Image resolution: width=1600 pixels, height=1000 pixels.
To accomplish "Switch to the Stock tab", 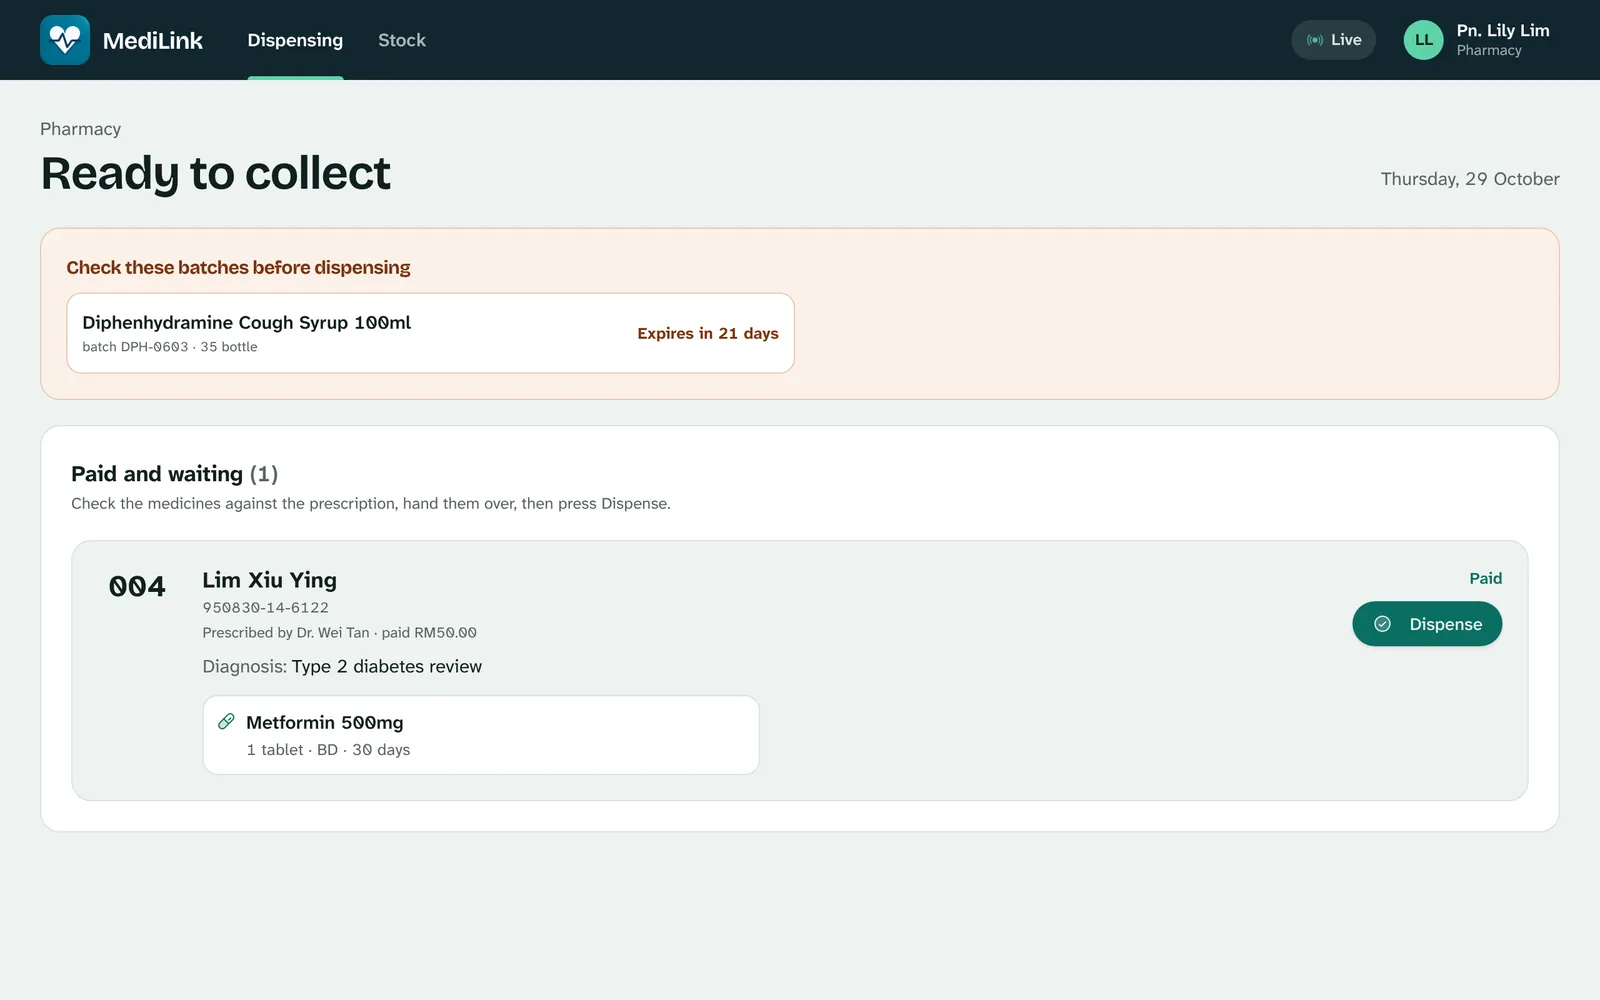I will coord(402,40).
